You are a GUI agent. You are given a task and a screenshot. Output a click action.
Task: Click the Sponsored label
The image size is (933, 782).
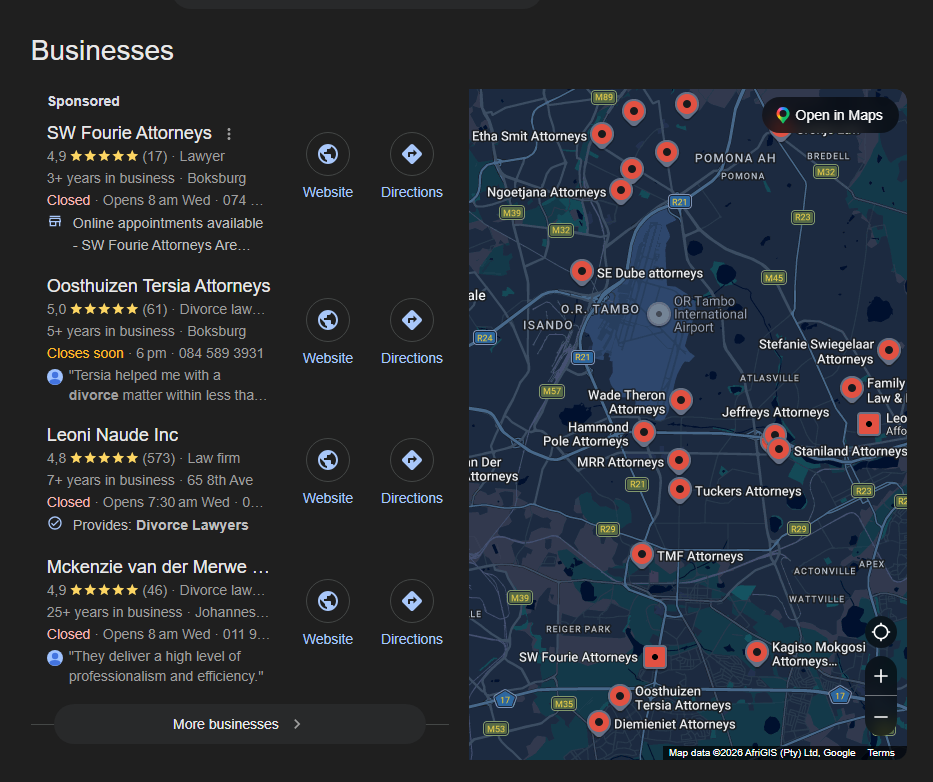pyautogui.click(x=84, y=101)
